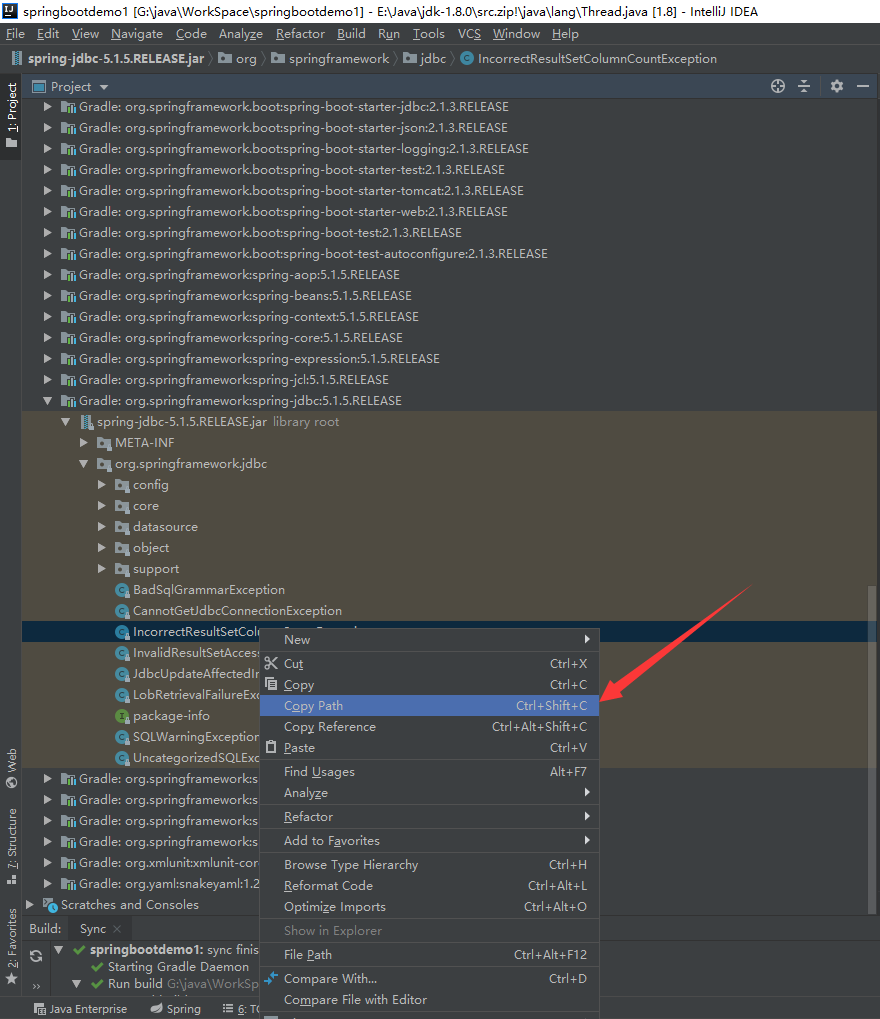Open the Java Enterprise tool window

point(80,1009)
